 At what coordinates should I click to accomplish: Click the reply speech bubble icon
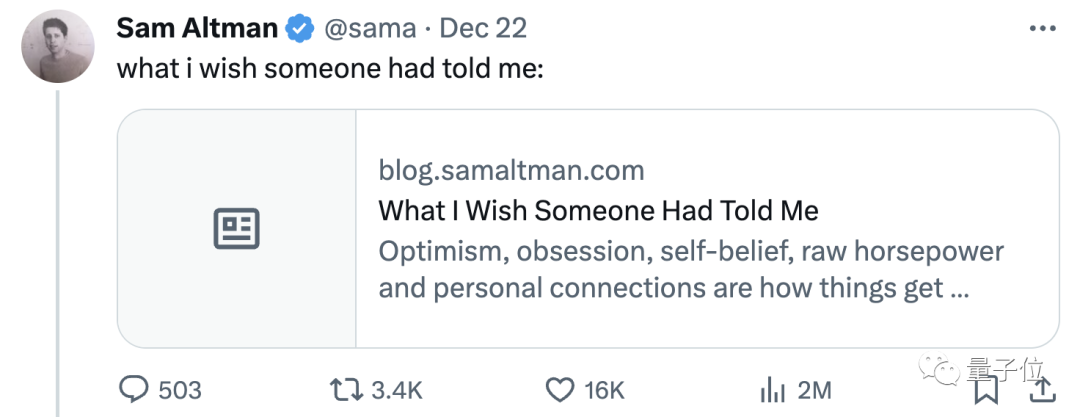(134, 389)
